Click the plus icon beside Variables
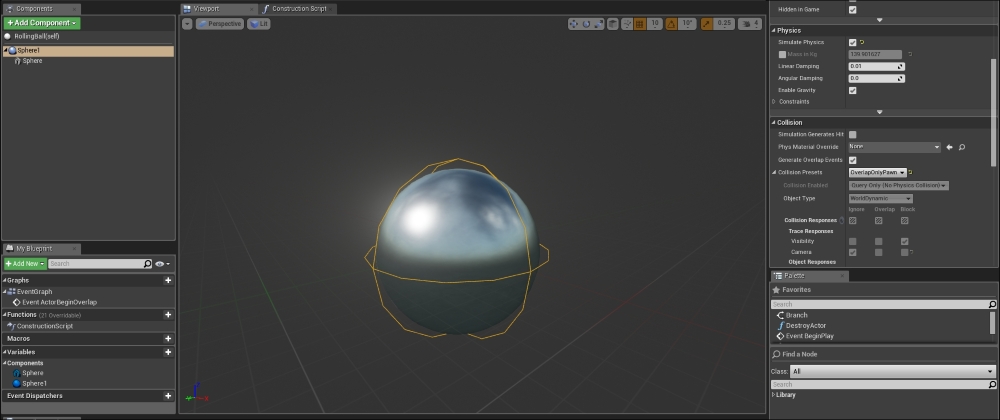Viewport: 1000px width, 420px height. pyautogui.click(x=168, y=352)
